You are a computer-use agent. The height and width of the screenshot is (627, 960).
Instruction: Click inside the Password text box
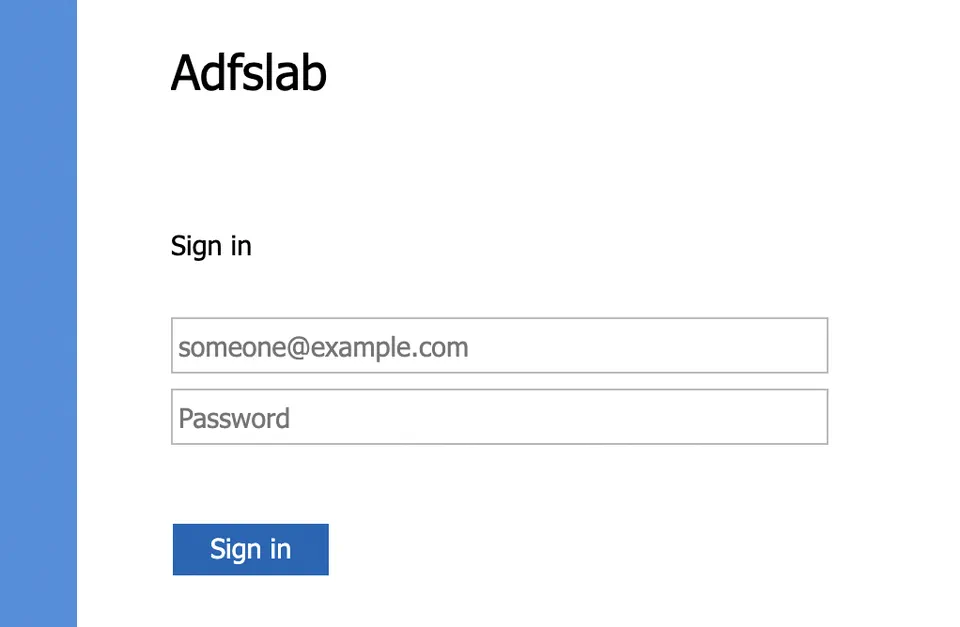pyautogui.click(x=499, y=416)
